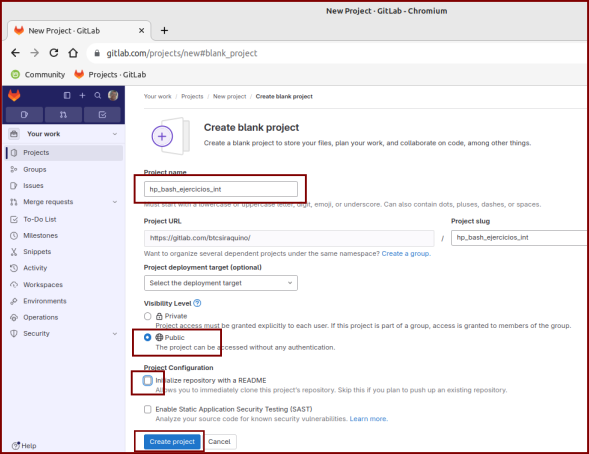Open merge requests counter icon
The width and height of the screenshot is (589, 454).
(63, 115)
